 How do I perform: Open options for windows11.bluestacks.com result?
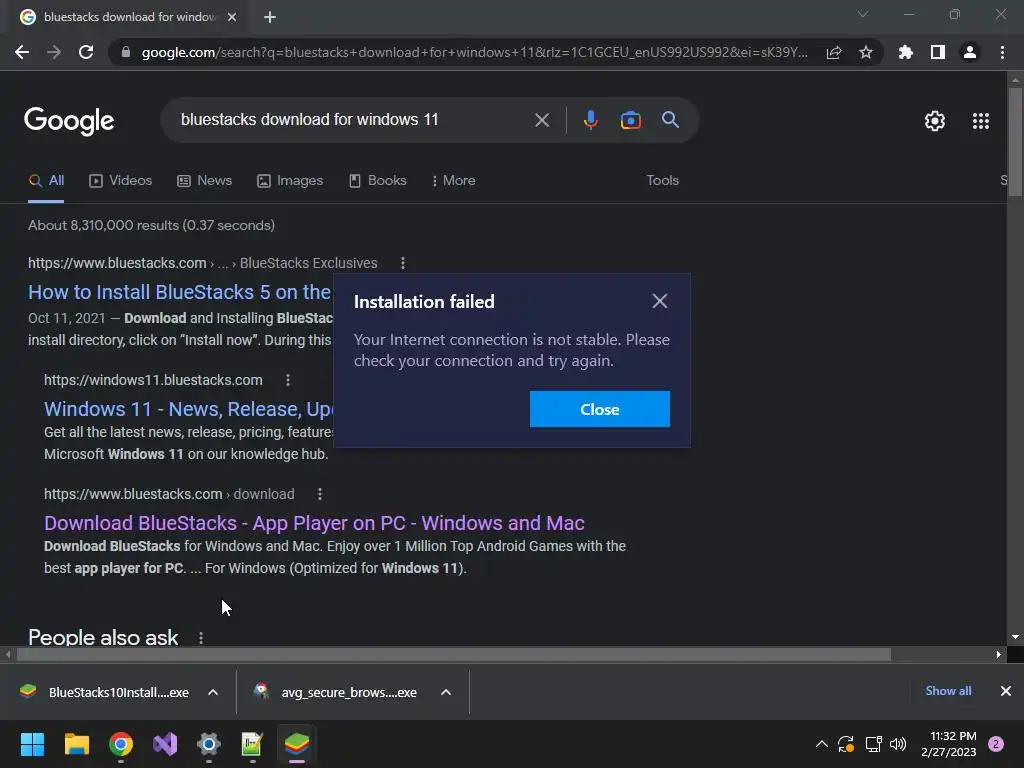(x=288, y=380)
